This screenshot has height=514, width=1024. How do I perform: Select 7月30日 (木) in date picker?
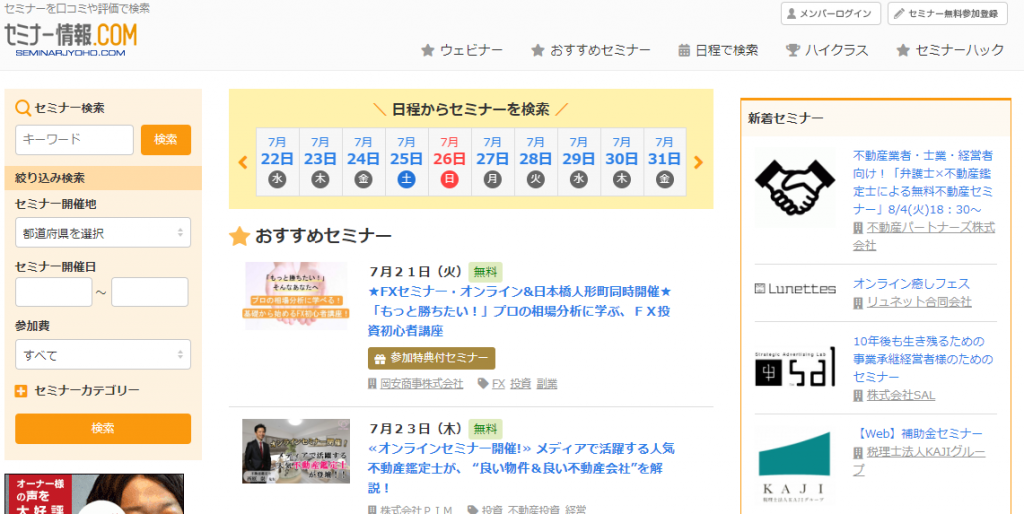click(622, 162)
